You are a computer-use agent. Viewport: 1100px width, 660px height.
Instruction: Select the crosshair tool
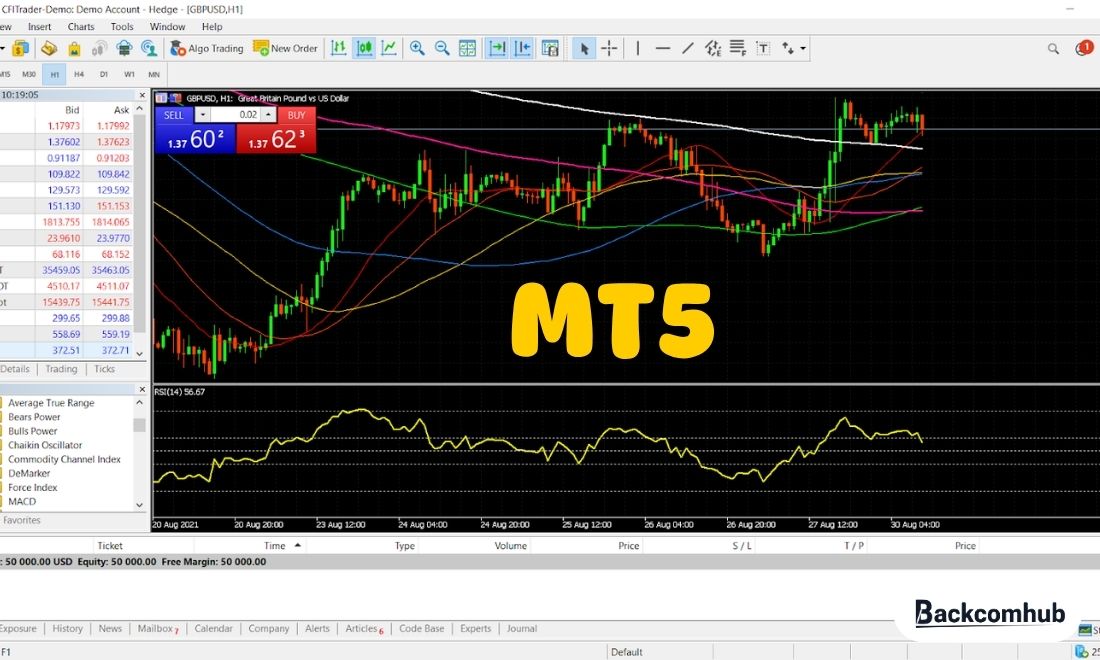[x=609, y=48]
